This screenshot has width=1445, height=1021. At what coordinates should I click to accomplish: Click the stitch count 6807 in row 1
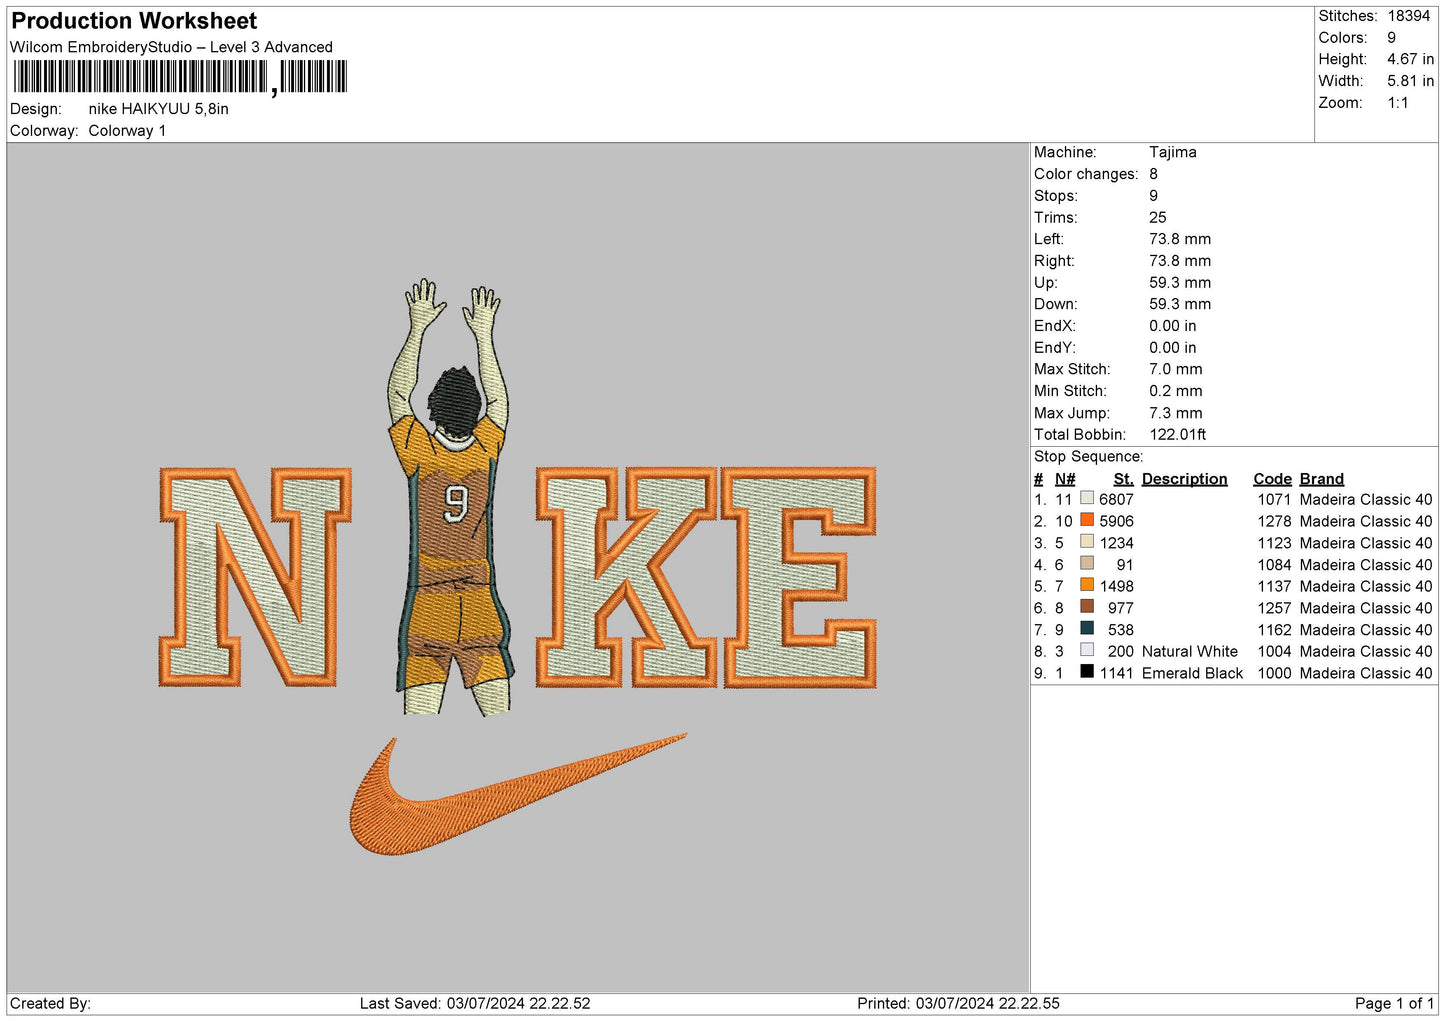[x=1116, y=500]
